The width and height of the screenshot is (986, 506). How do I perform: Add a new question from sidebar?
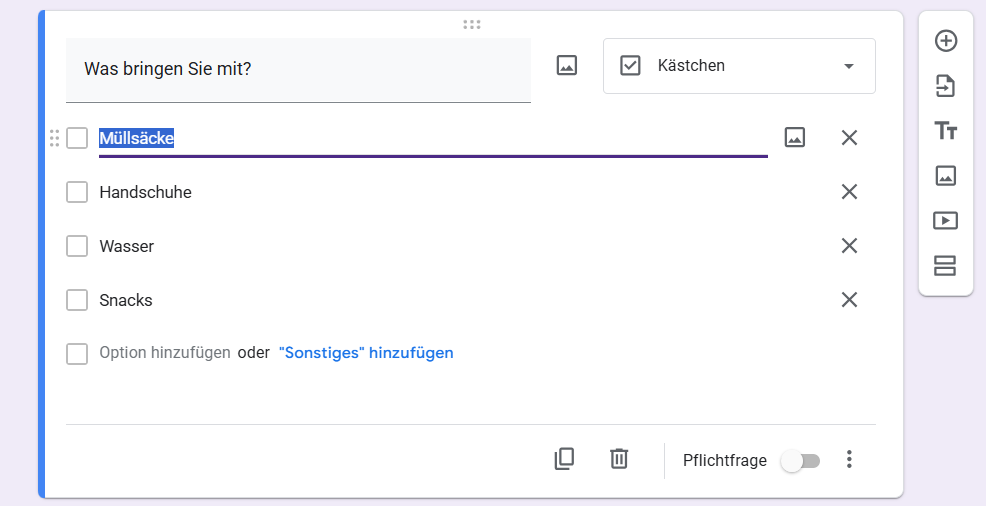[945, 41]
